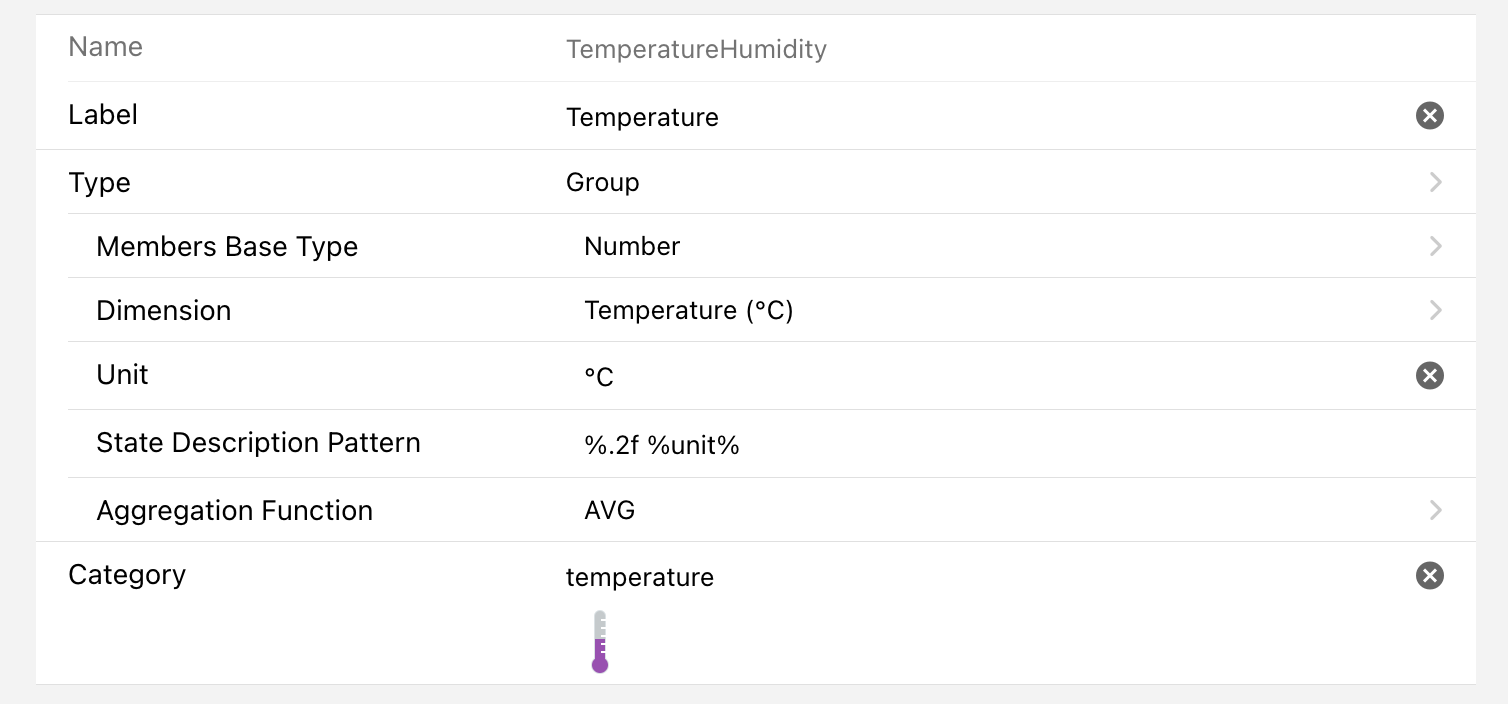Select the "Group" type value
The width and height of the screenshot is (1508, 704).
(x=603, y=182)
